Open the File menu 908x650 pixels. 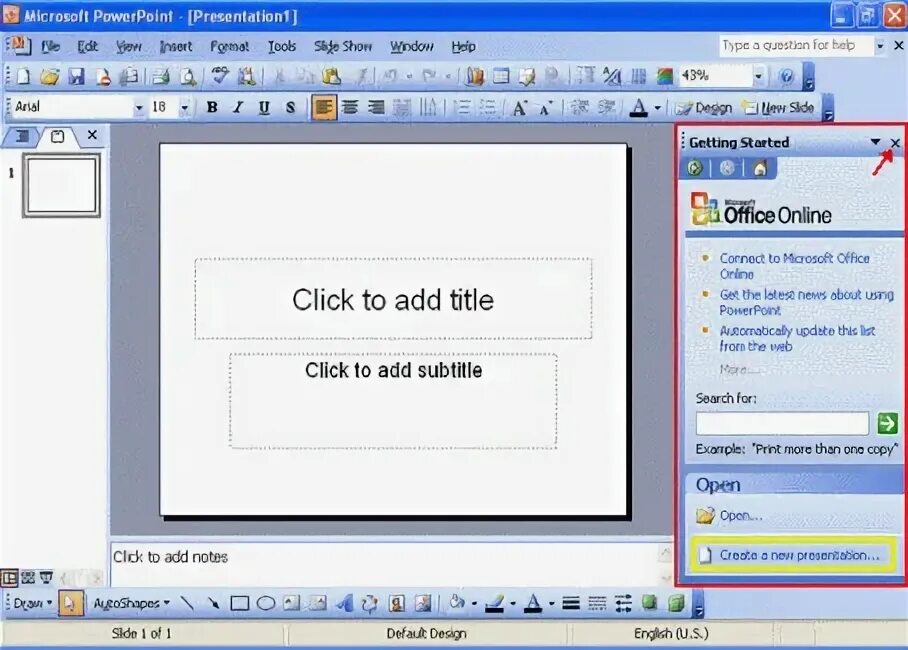50,46
